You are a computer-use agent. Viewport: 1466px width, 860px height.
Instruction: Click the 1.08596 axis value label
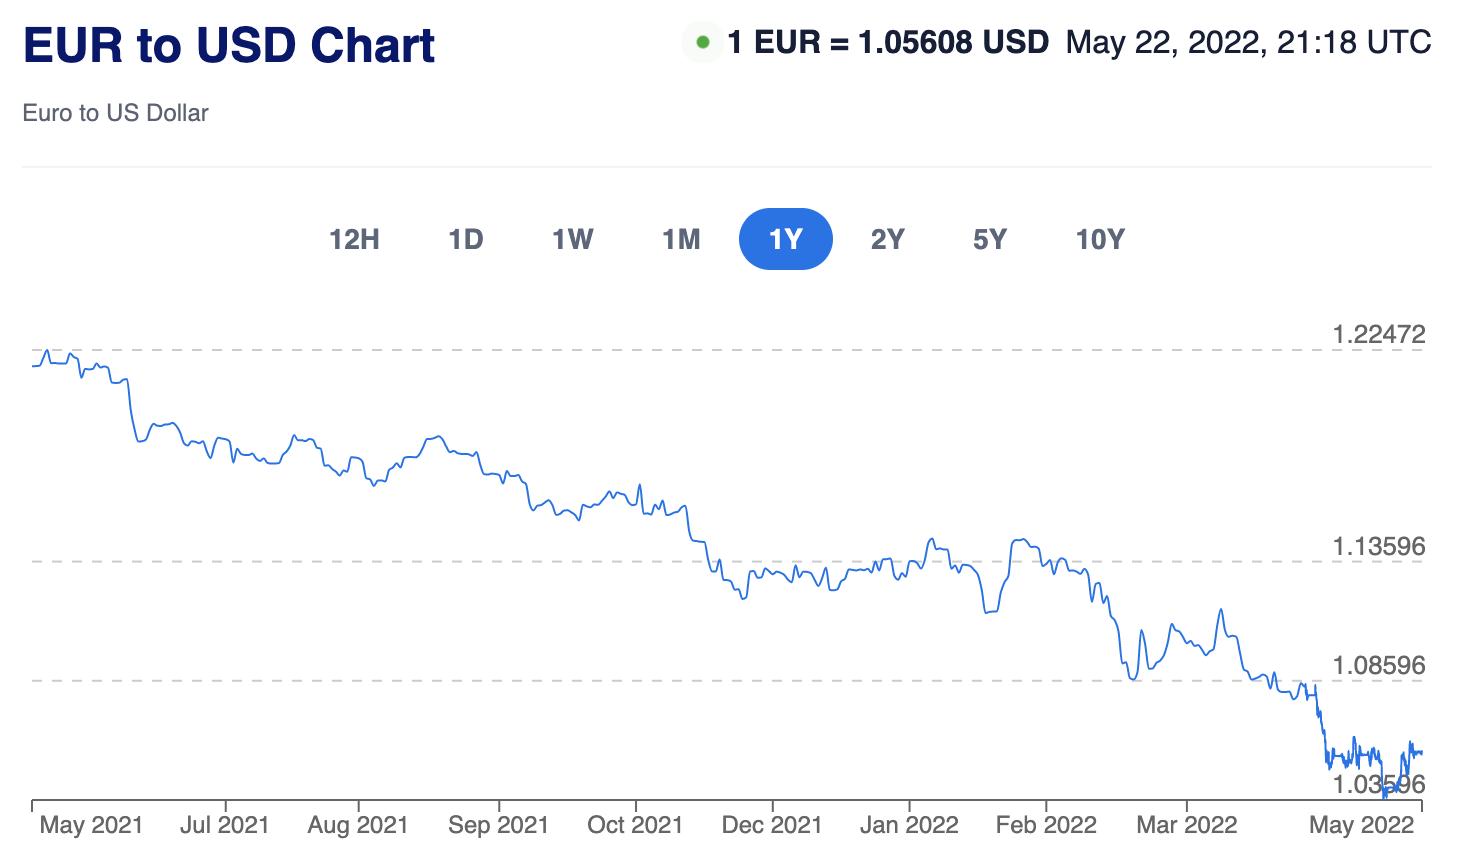pyautogui.click(x=1378, y=666)
